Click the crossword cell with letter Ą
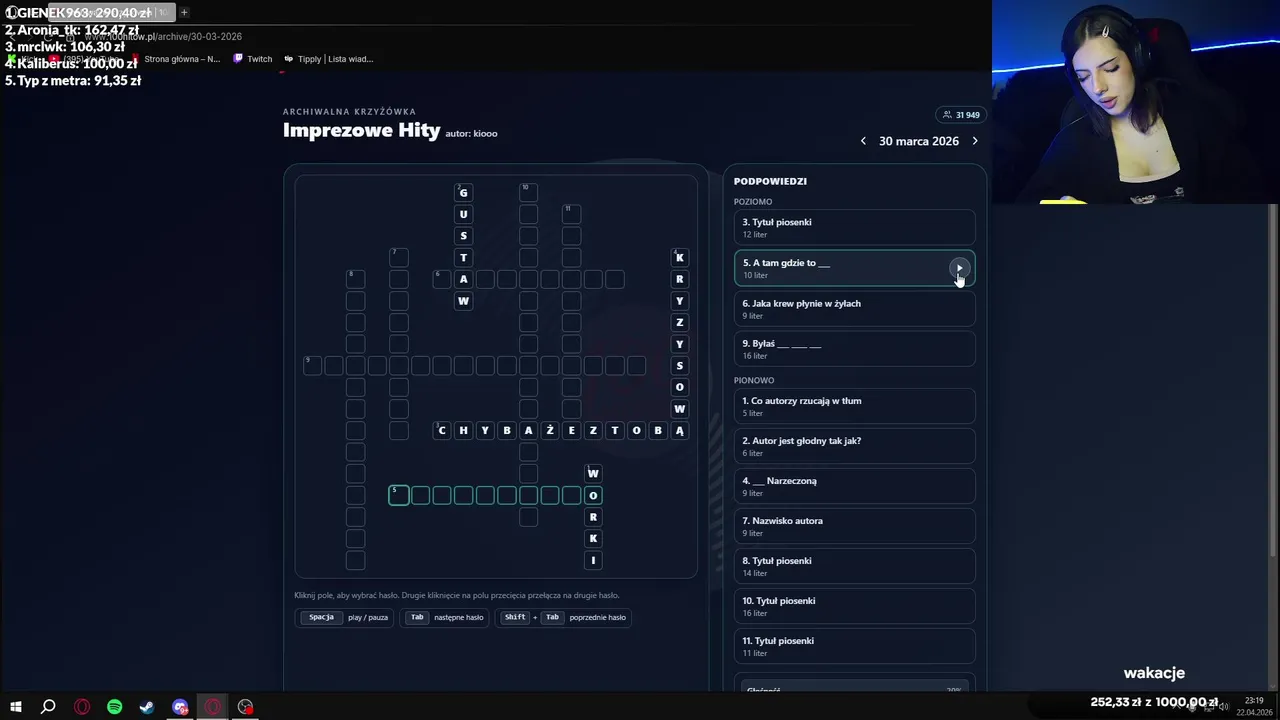Image resolution: width=1280 pixels, height=720 pixels. click(680, 430)
